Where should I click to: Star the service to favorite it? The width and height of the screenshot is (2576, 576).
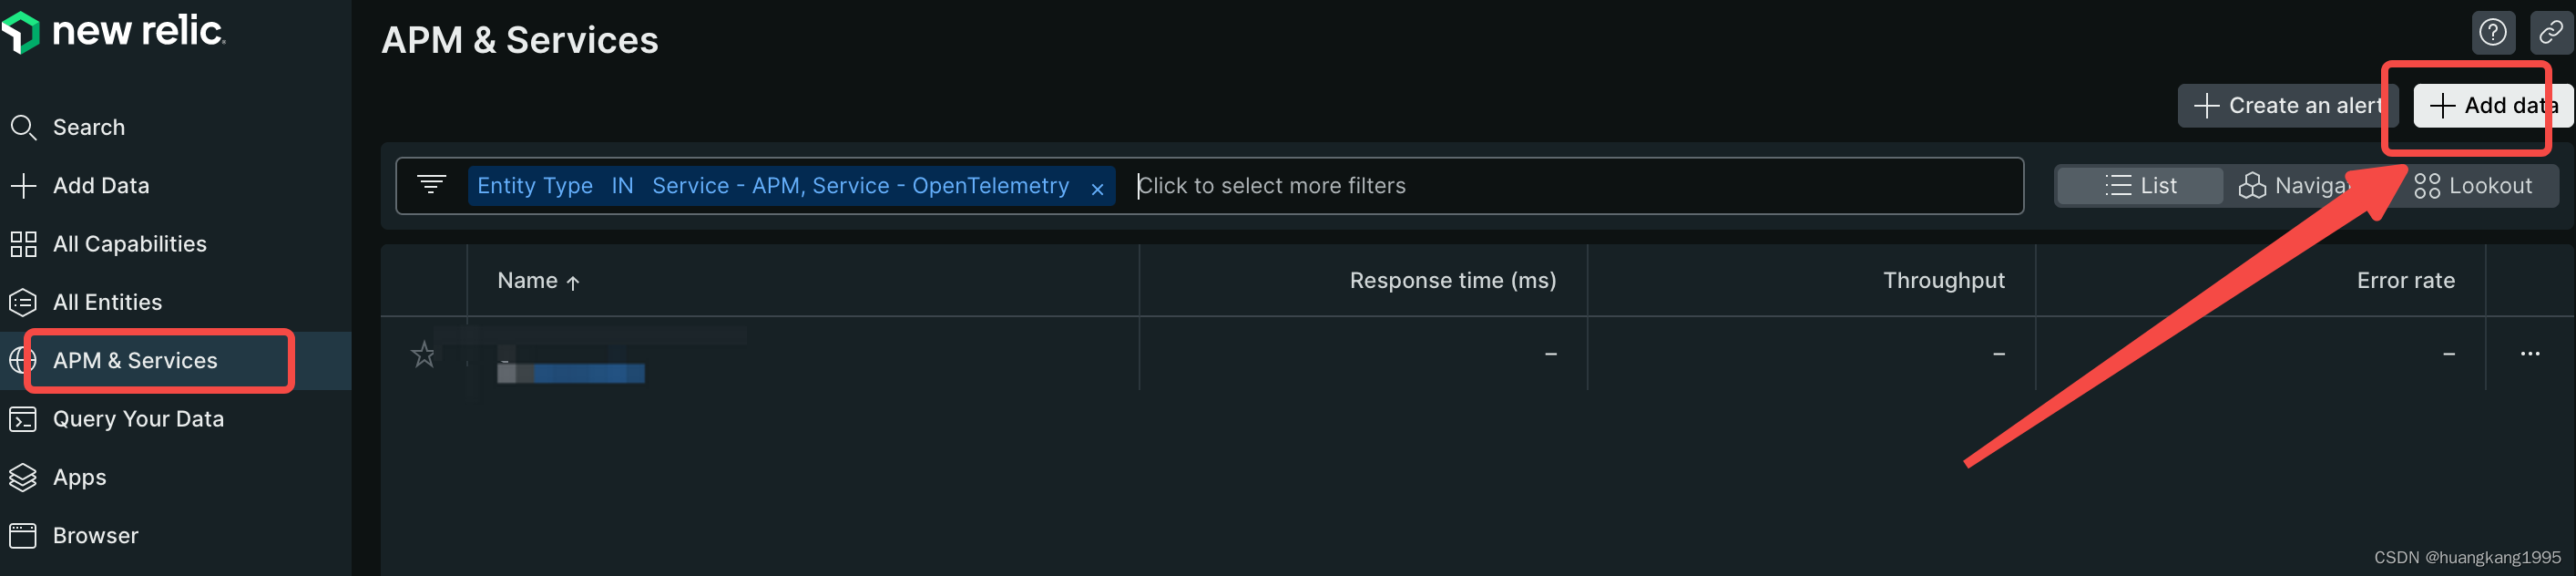(x=423, y=353)
